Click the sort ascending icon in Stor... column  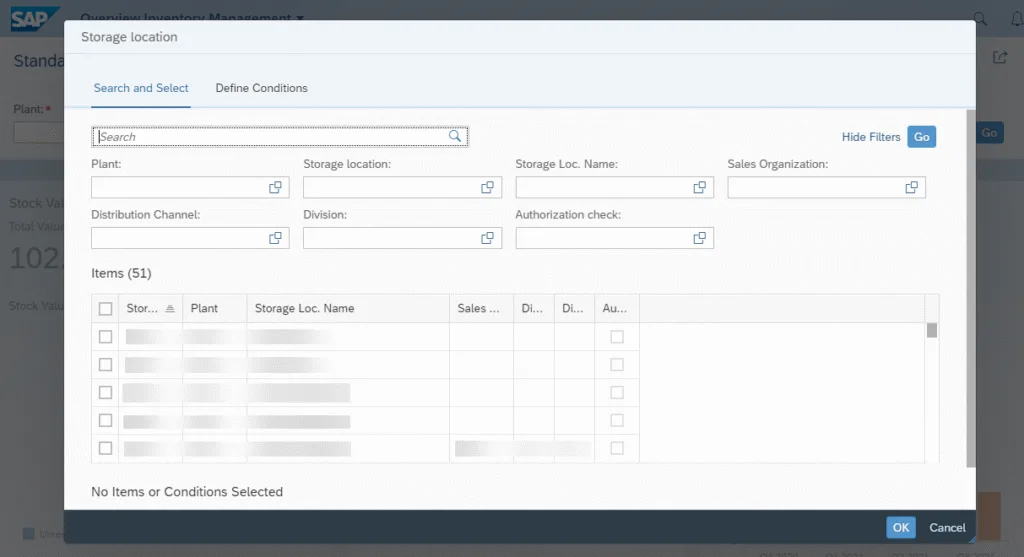coord(170,308)
